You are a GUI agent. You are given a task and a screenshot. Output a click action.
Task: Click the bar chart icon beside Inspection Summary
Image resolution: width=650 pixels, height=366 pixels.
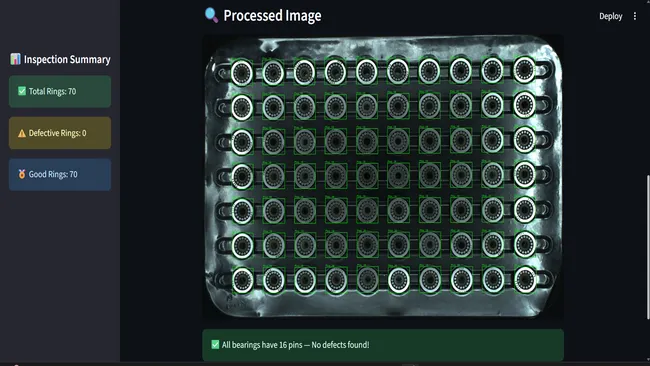point(15,59)
